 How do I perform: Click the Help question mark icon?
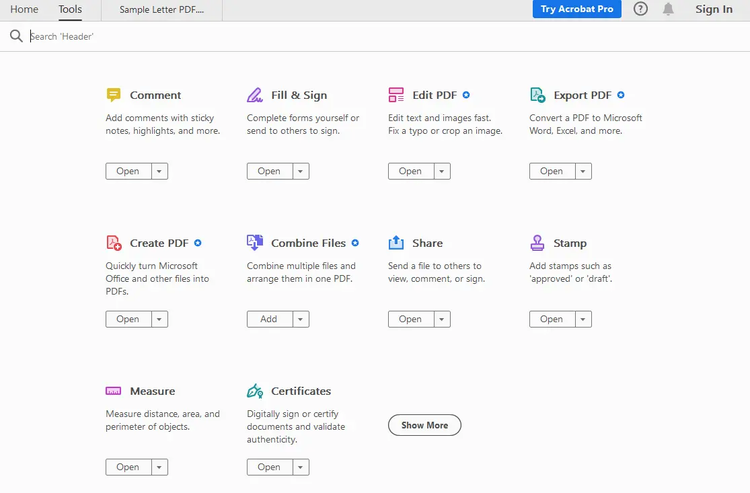tap(641, 9)
